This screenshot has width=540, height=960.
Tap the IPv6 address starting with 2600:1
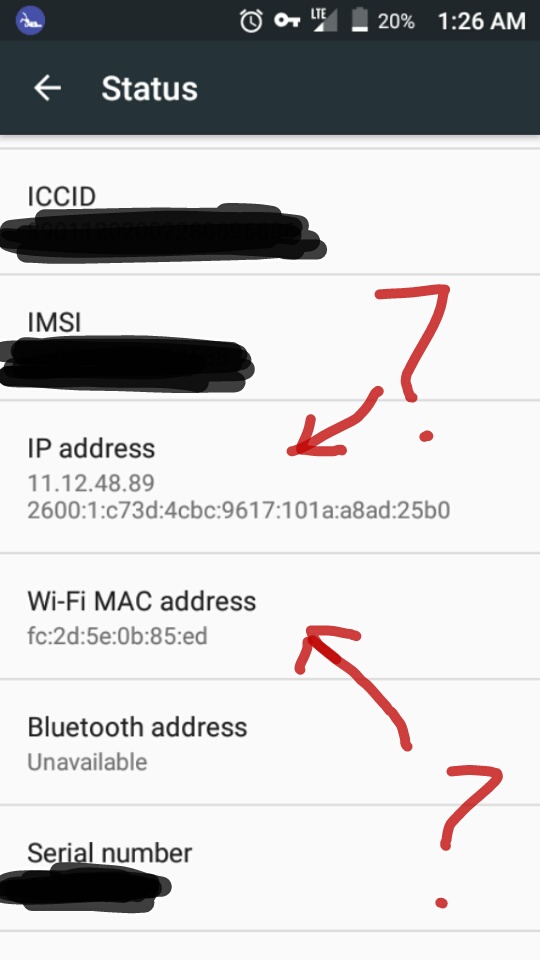click(x=239, y=510)
